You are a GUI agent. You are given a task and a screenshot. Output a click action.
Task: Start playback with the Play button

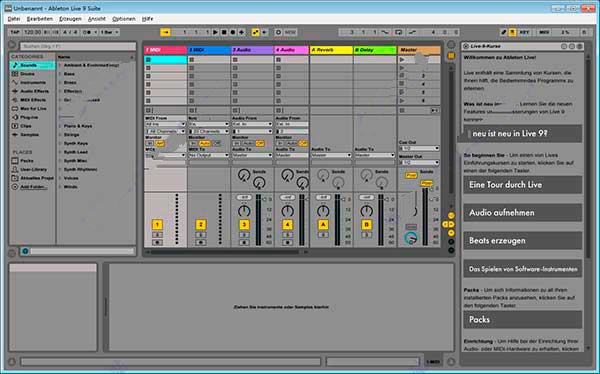coord(215,33)
